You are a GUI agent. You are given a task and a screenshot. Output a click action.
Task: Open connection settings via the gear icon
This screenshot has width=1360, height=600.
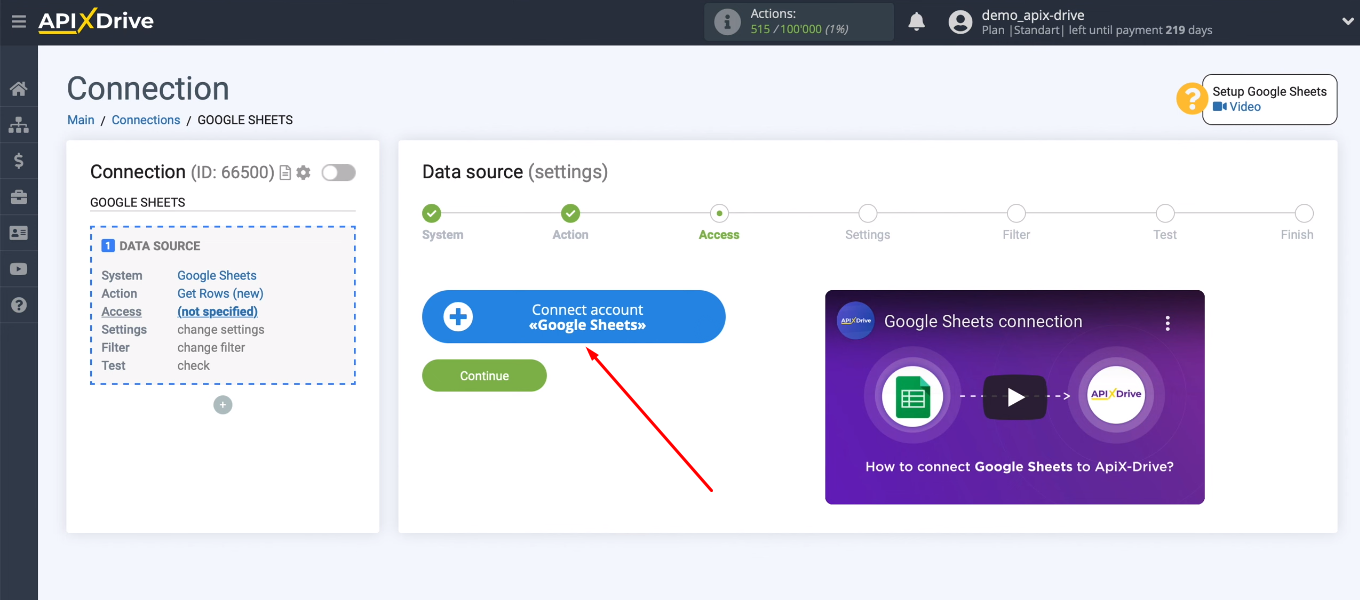(302, 172)
